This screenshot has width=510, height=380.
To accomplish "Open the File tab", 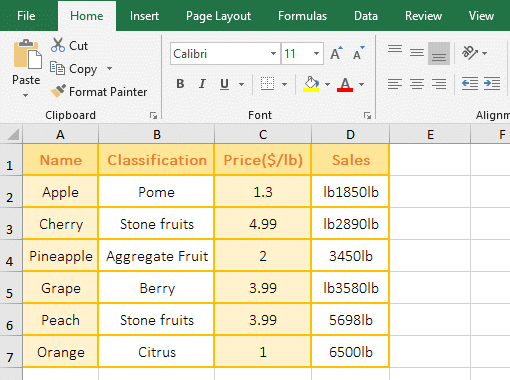I will coord(26,16).
